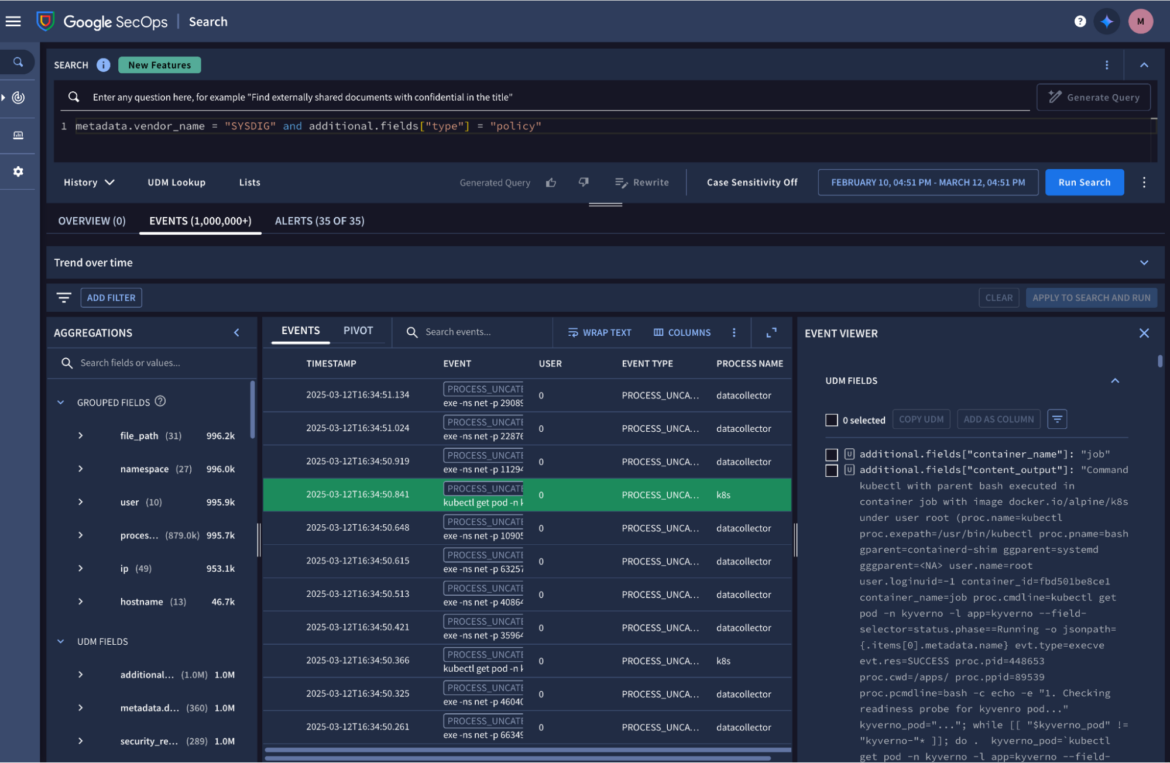Screen dimensions: 1170x763
Task: Open the date range February 10 - March 12
Action: pyautogui.click(x=927, y=182)
